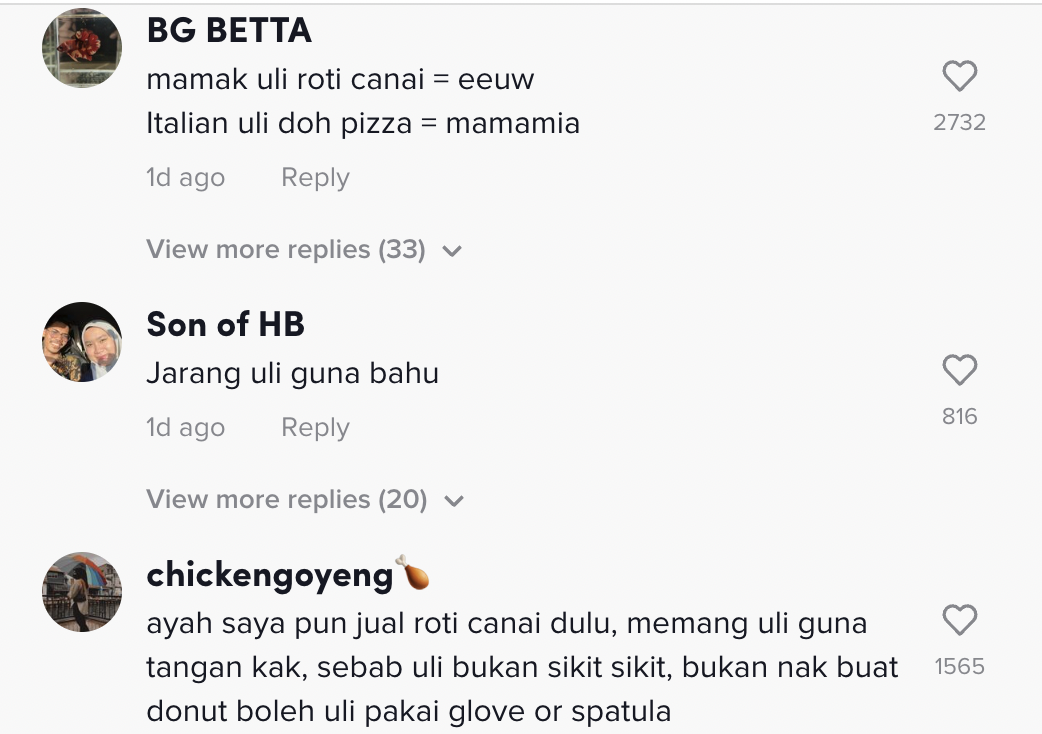Click chevron next to View more replies (33)

452,251
